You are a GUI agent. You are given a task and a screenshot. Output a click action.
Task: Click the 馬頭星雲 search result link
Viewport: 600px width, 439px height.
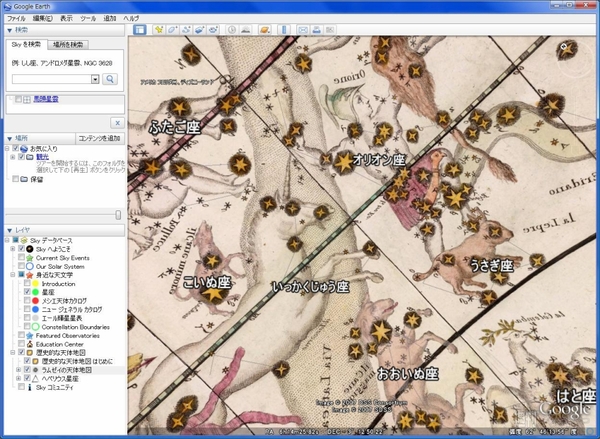coord(43,100)
